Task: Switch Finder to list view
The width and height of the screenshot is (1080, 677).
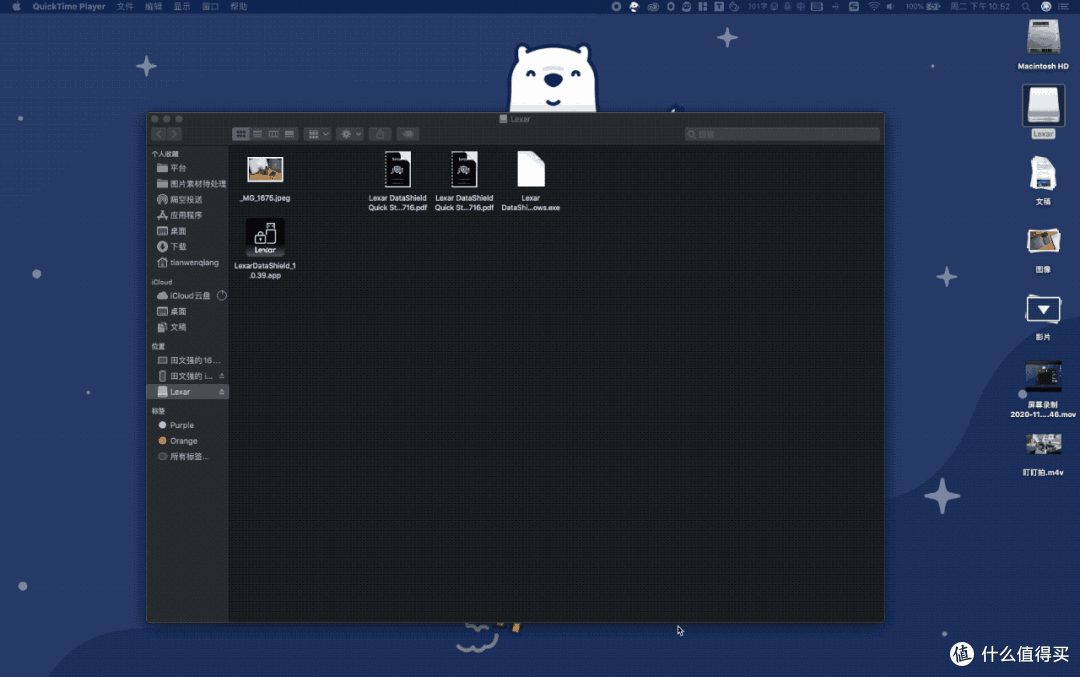Action: 257,134
